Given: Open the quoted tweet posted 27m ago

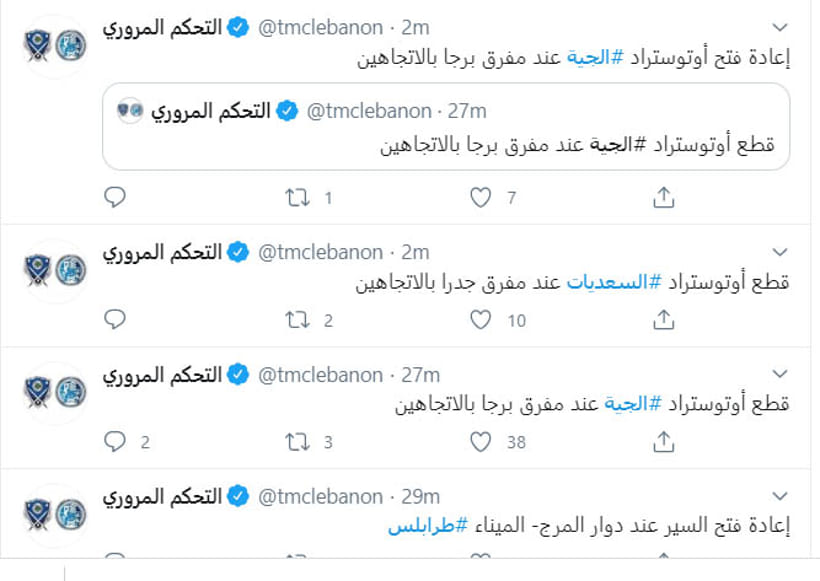Looking at the screenshot, I should pos(446,126).
